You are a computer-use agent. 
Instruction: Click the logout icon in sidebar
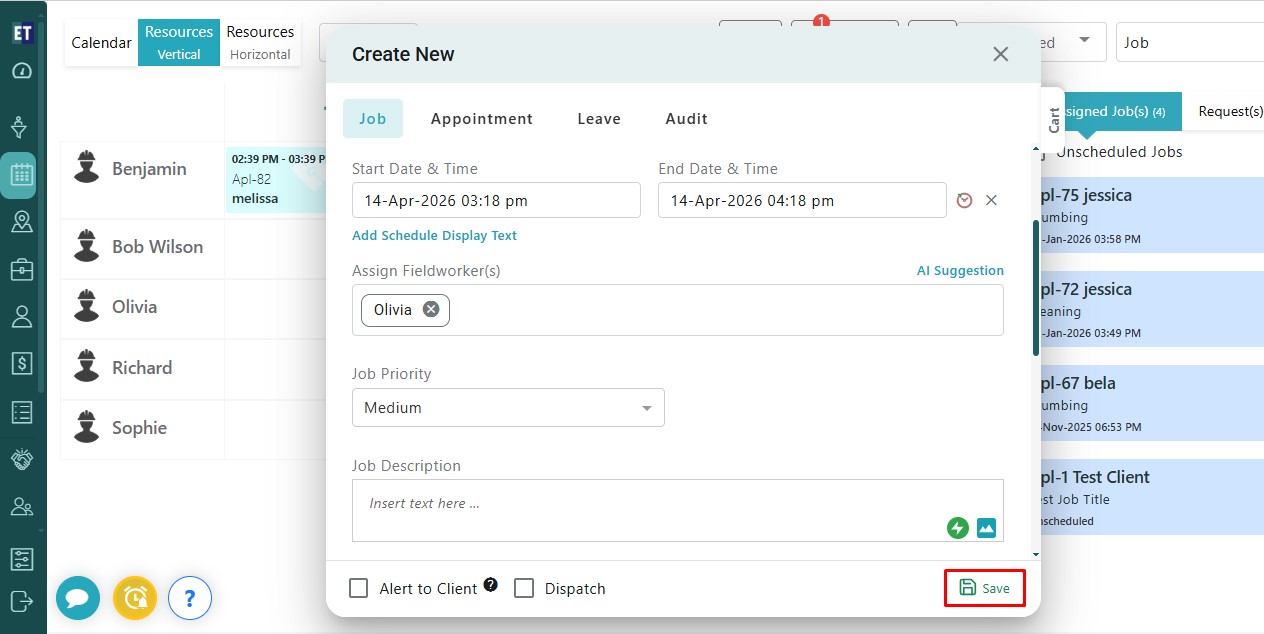pyautogui.click(x=21, y=600)
